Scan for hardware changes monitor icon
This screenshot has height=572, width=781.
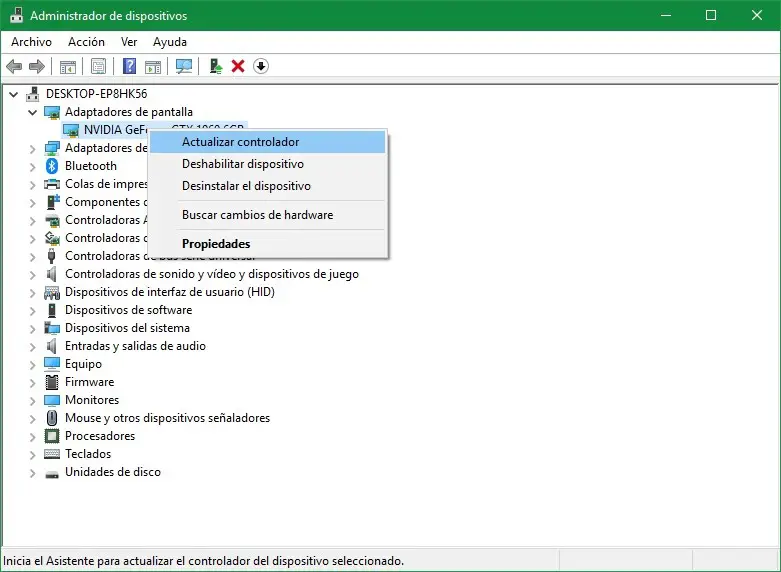click(184, 66)
